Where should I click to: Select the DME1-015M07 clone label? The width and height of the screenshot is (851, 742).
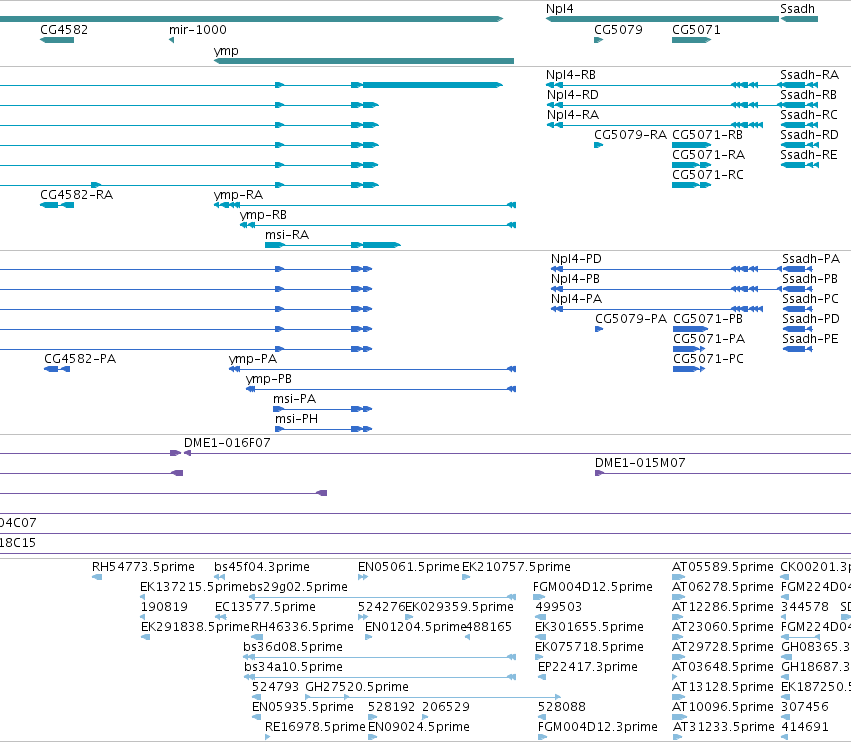(640, 464)
